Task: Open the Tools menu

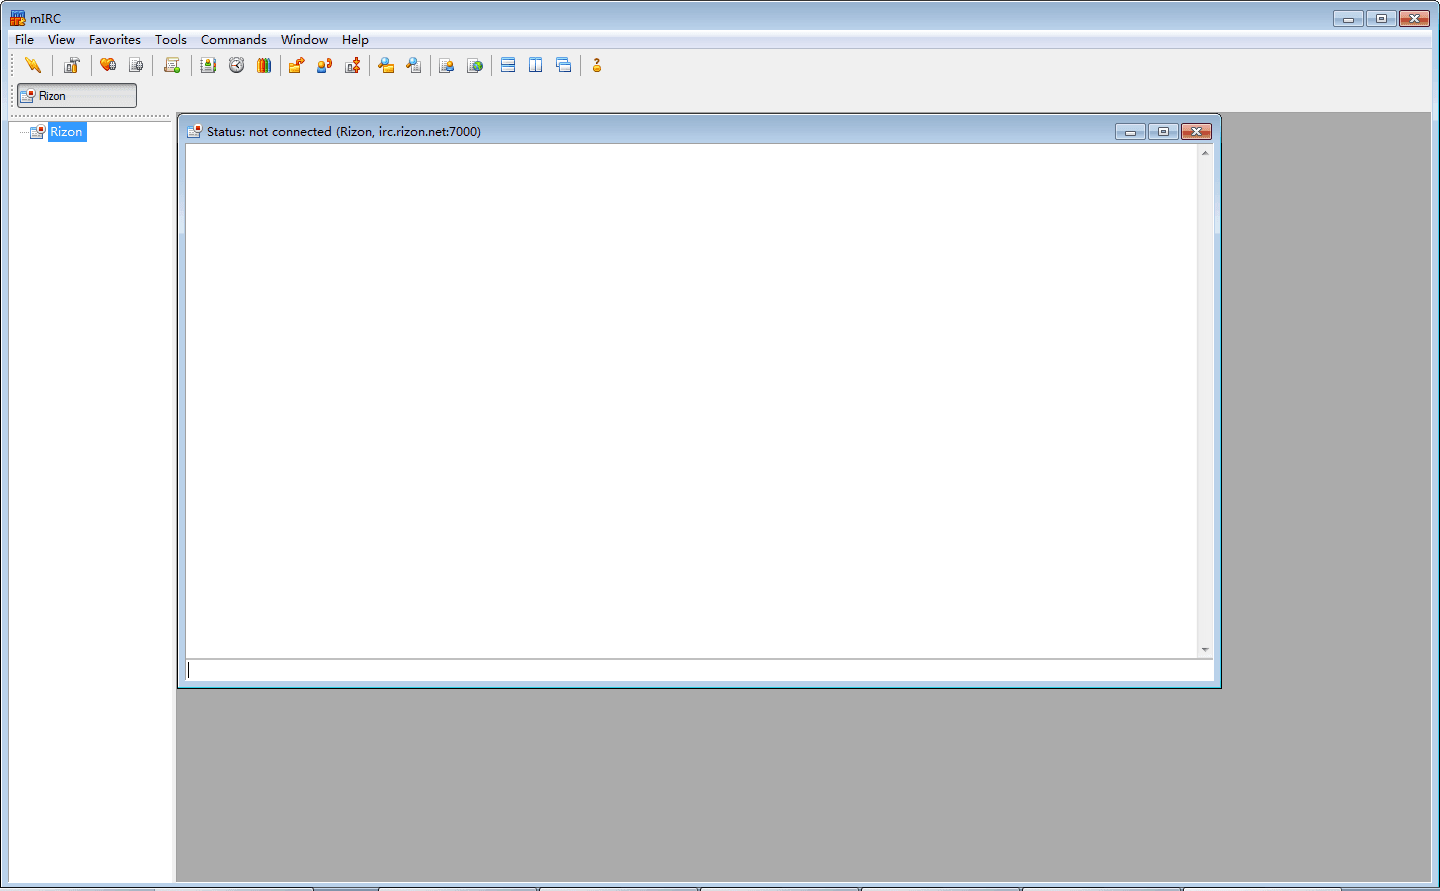Action: 170,40
